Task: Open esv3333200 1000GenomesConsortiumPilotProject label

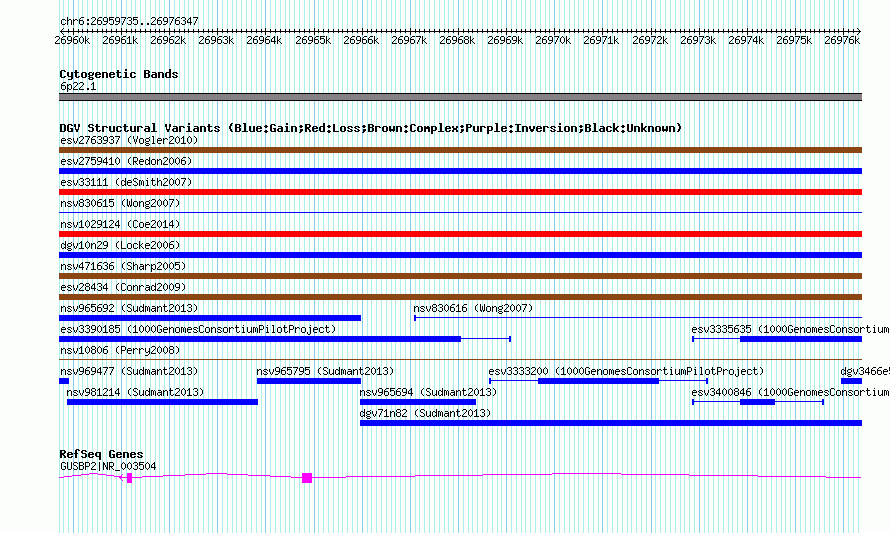Action: 626,371
